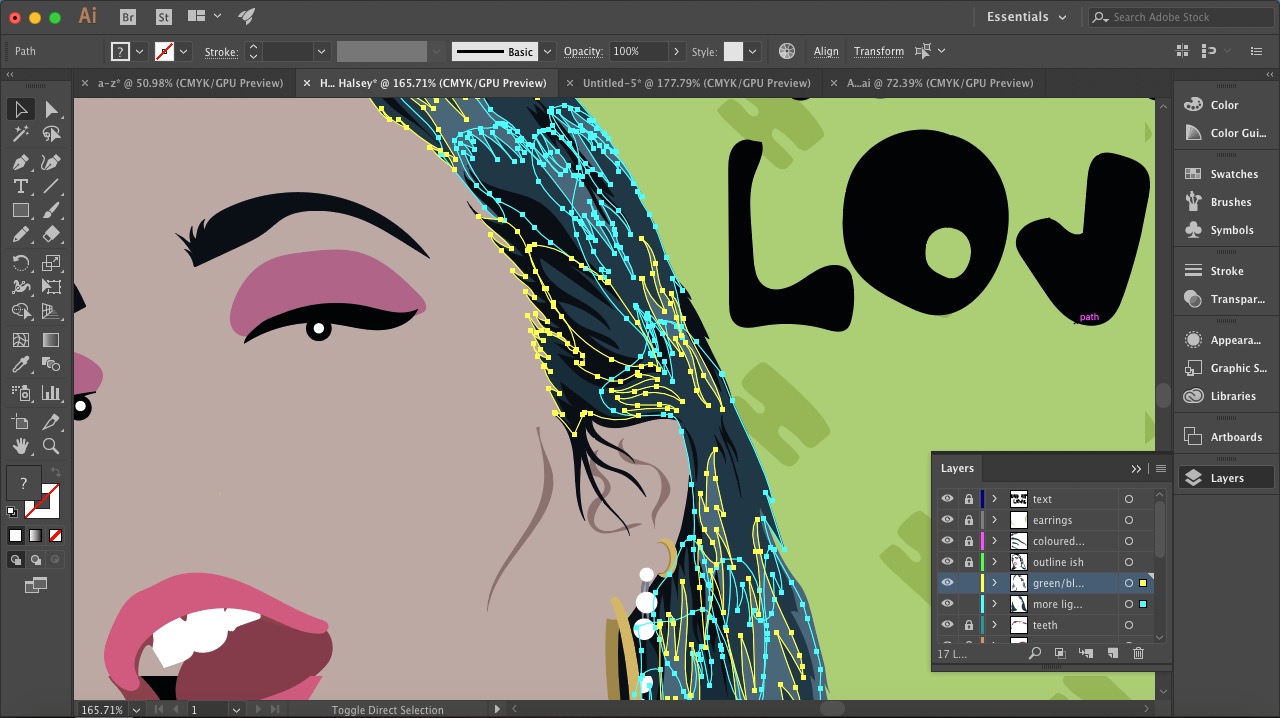Screen dimensions: 1280x718
Task: Select the Rectangle tool
Action: tap(21, 210)
